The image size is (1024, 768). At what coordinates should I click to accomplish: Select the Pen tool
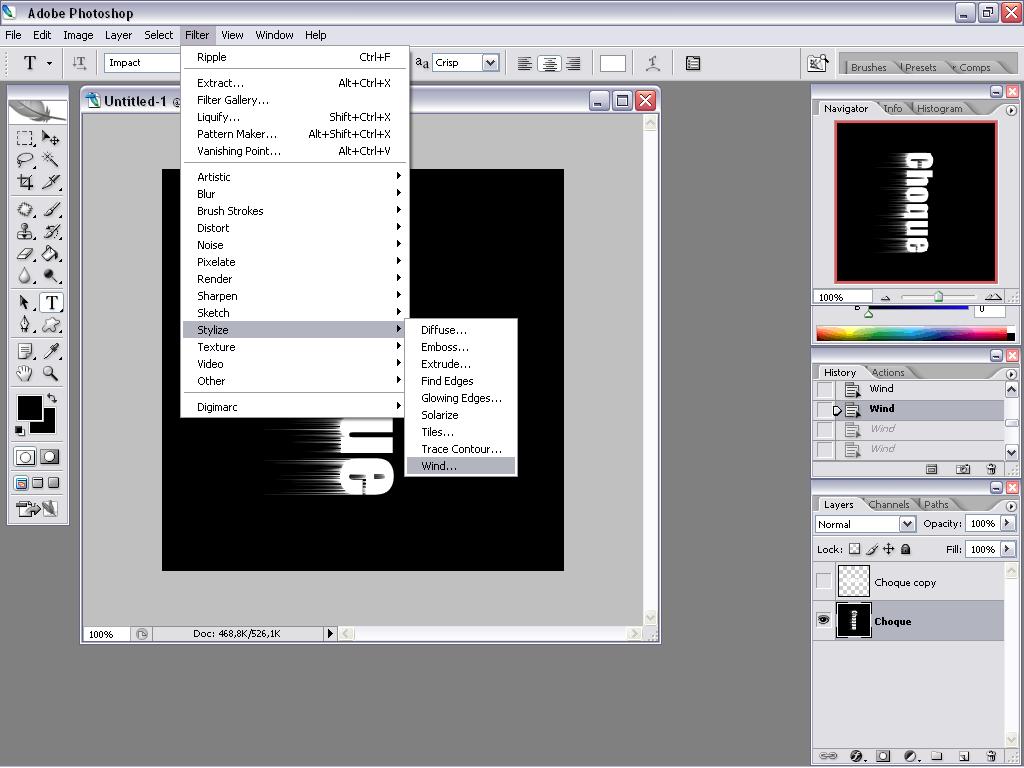tap(25, 325)
